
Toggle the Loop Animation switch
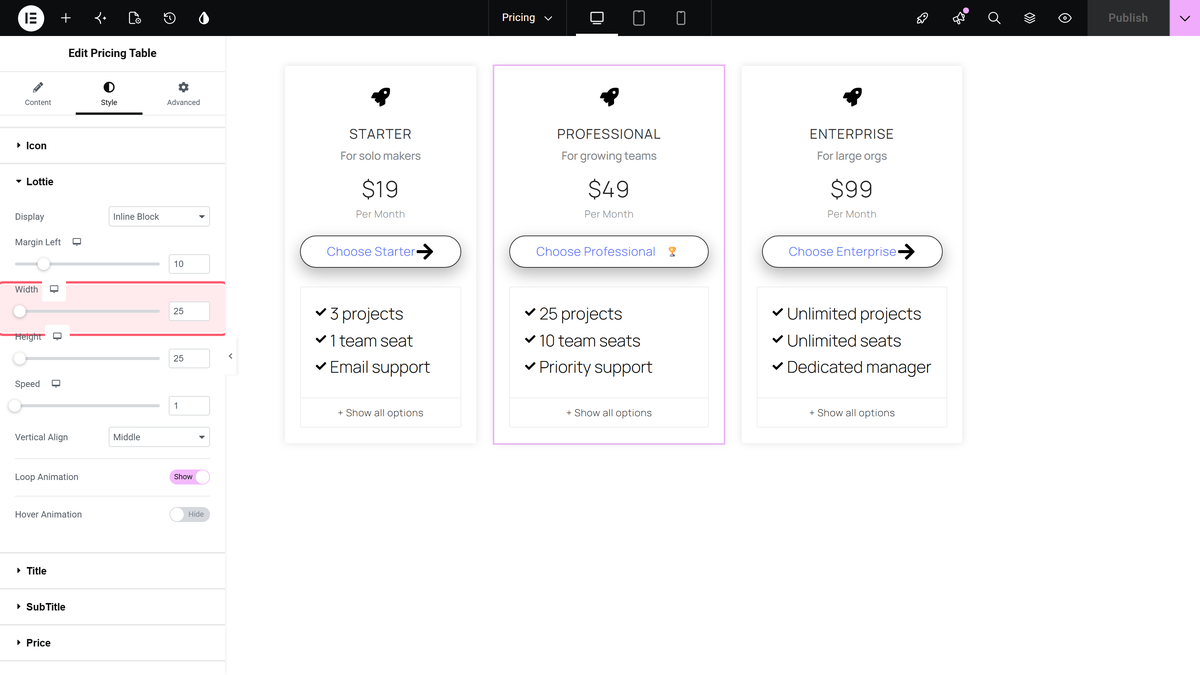click(x=190, y=477)
